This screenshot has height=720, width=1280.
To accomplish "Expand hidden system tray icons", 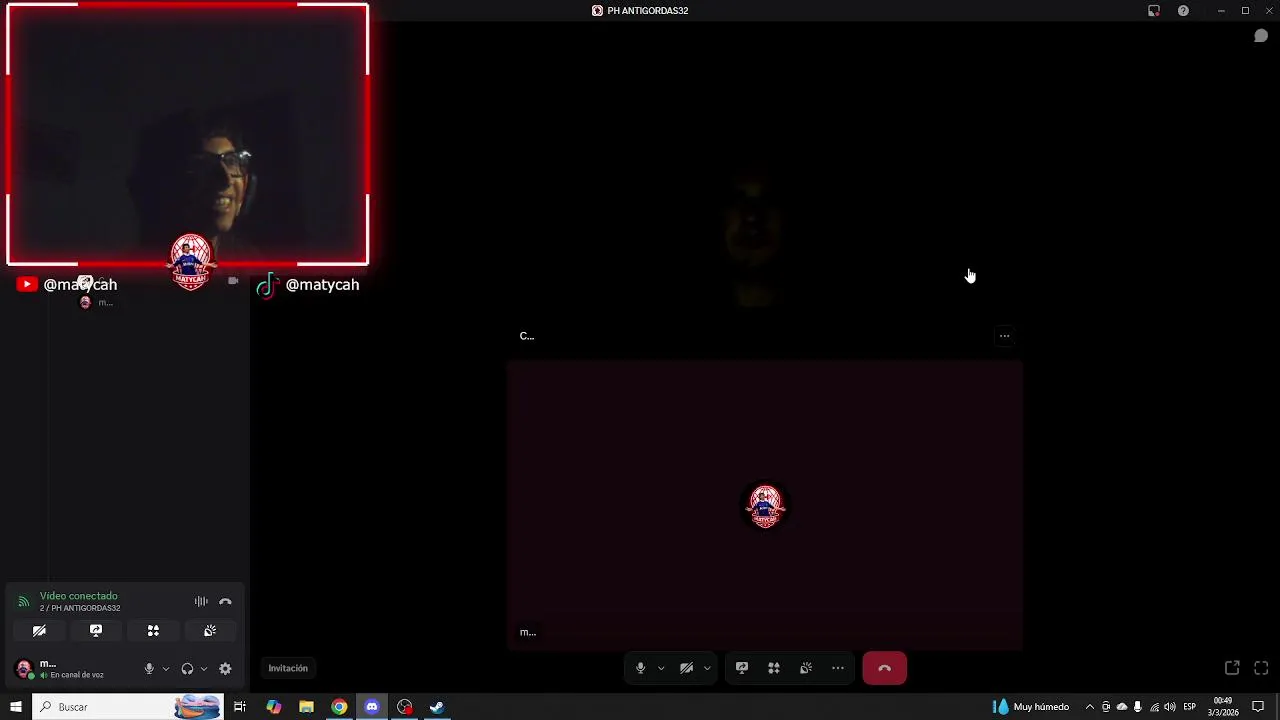I will 1089,707.
